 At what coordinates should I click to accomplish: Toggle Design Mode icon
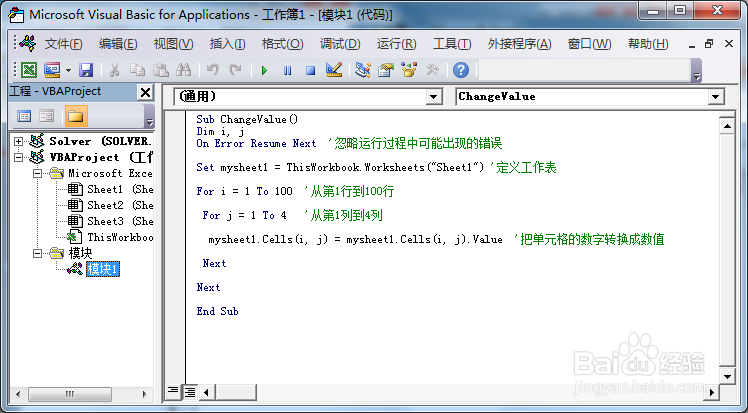pos(333,70)
